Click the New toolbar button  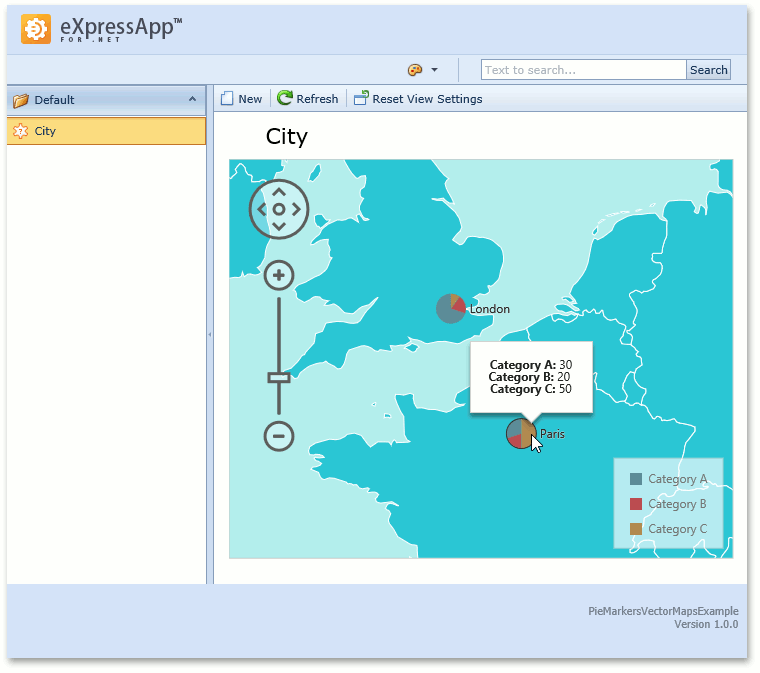tap(241, 99)
